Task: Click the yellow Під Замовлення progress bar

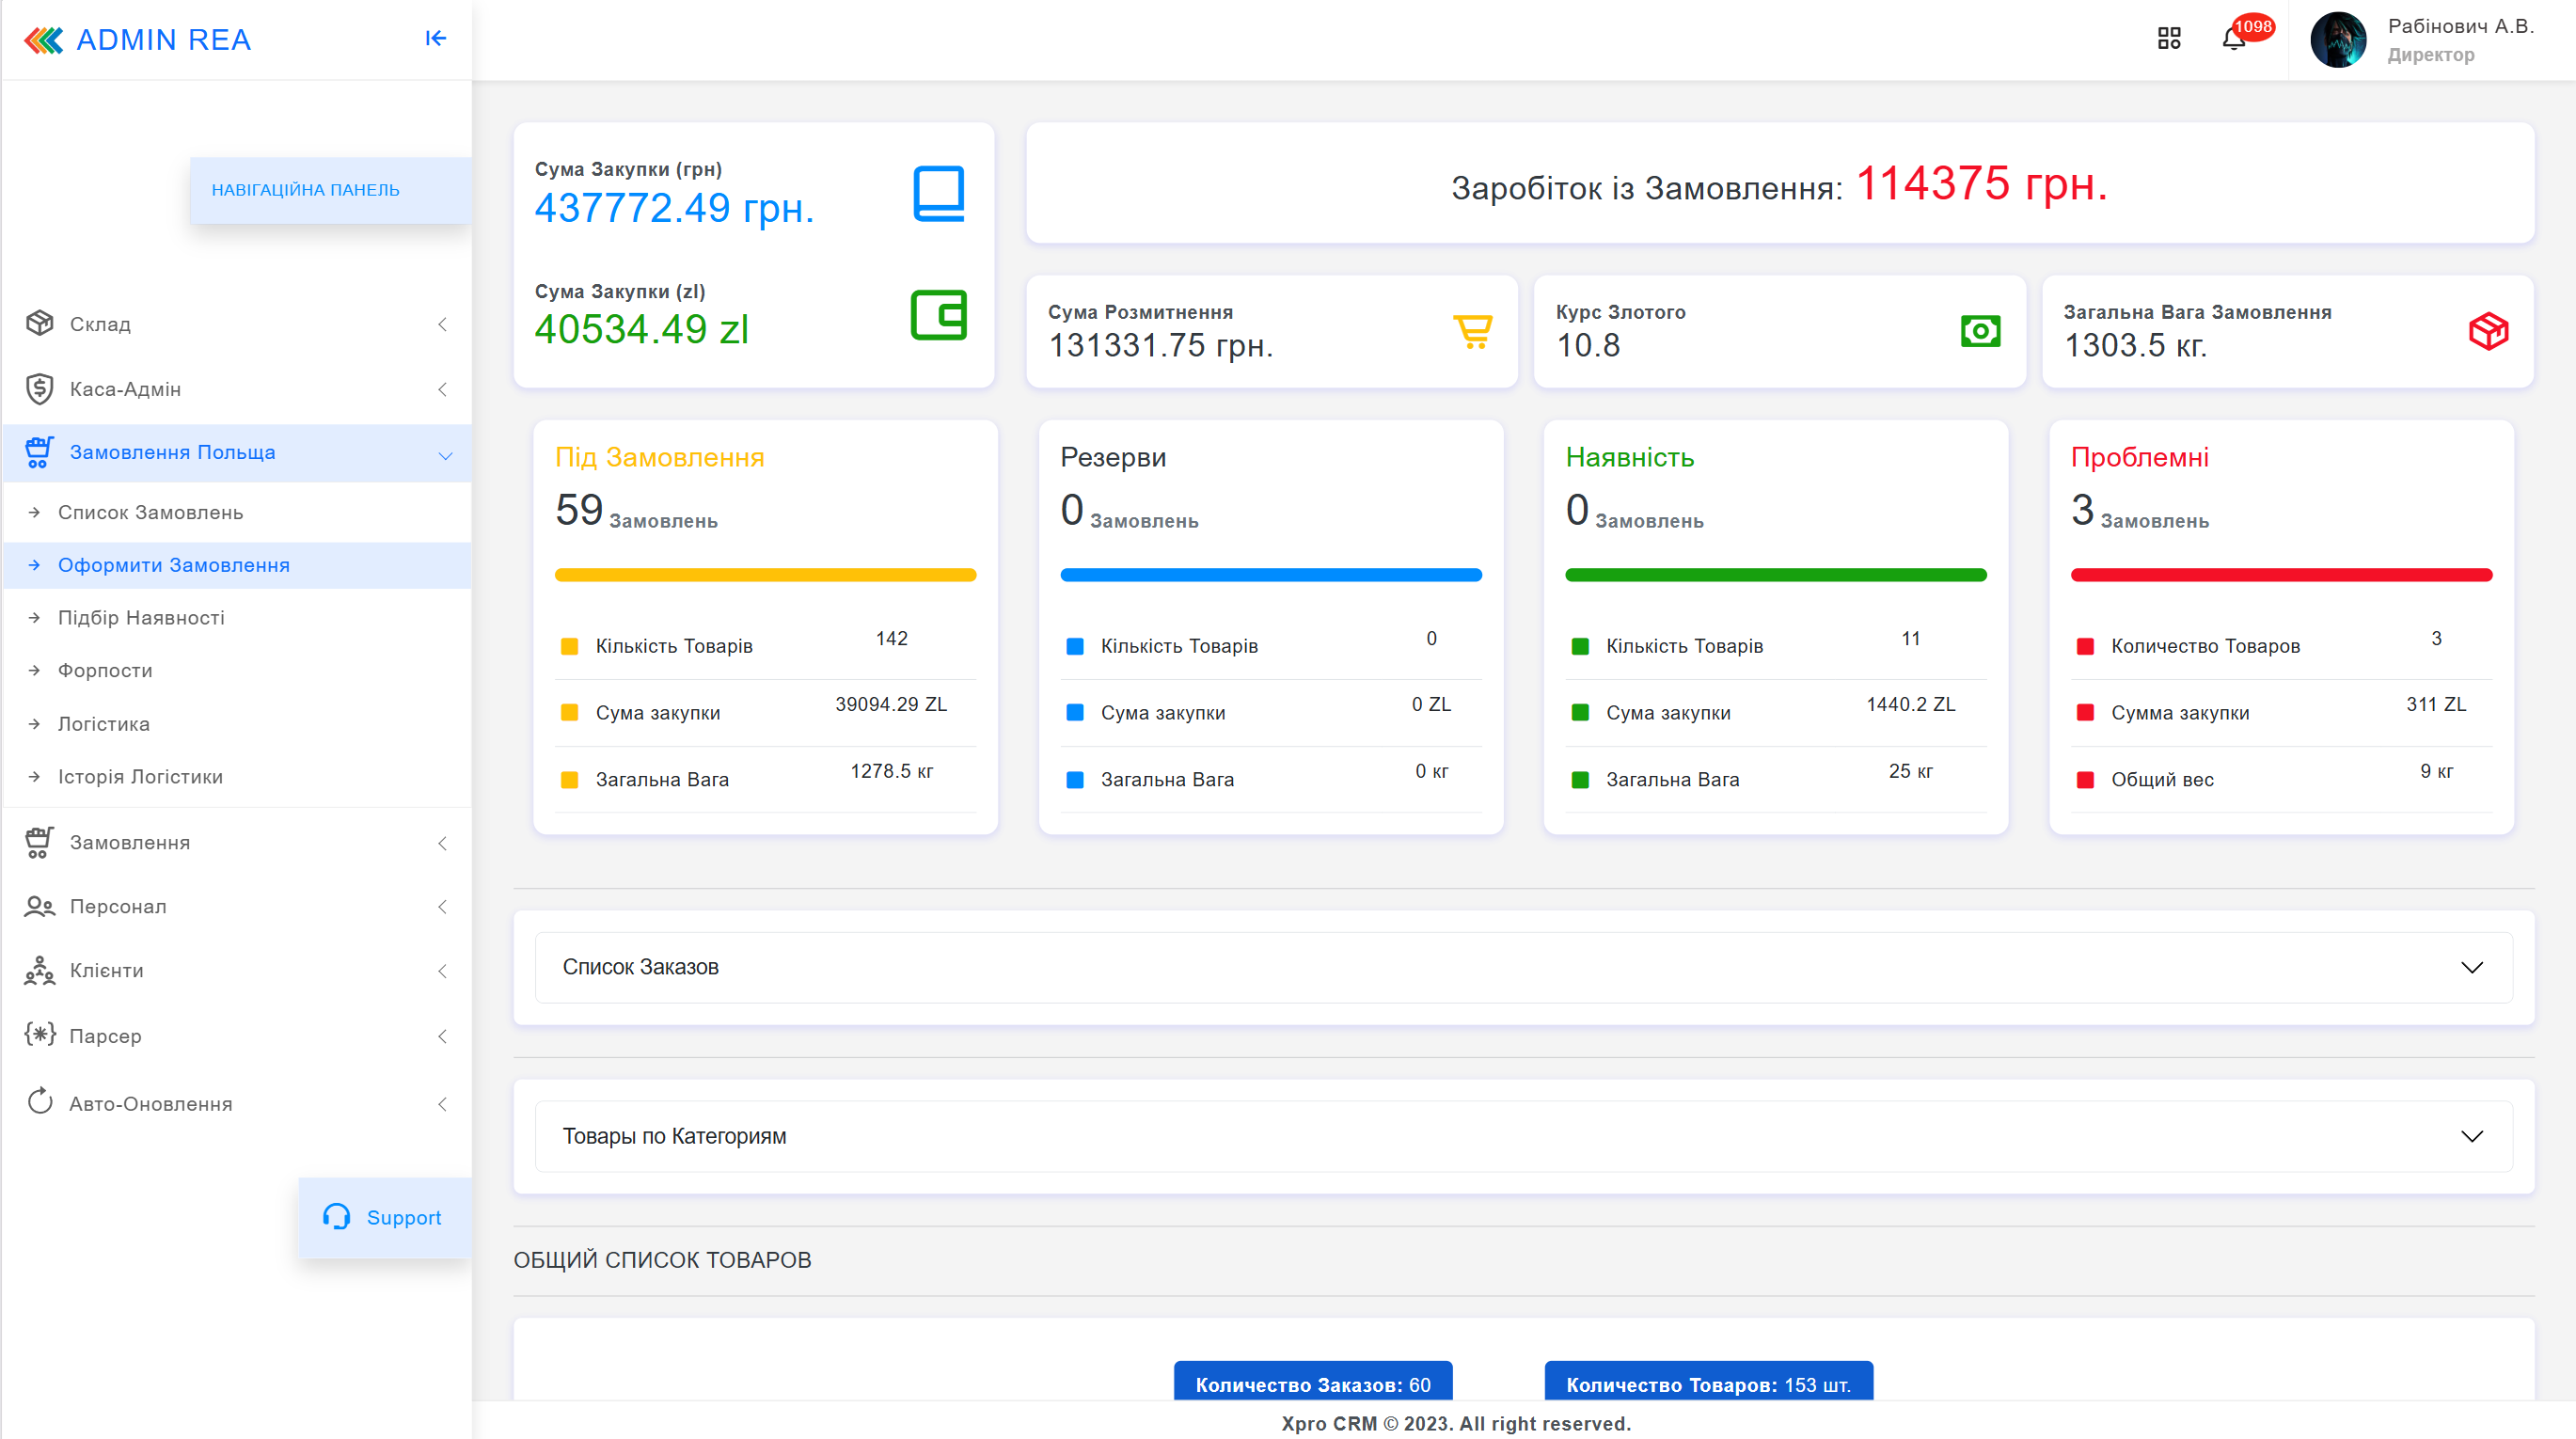Action: [765, 575]
